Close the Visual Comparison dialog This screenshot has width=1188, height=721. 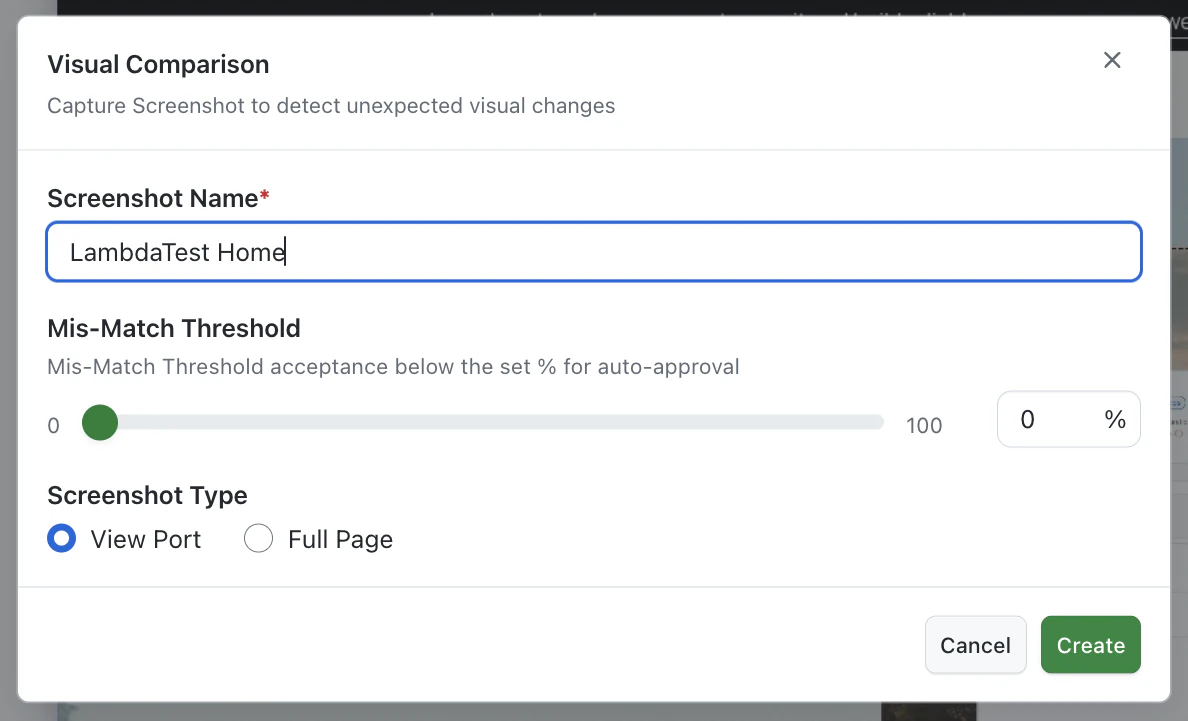[x=1111, y=60]
